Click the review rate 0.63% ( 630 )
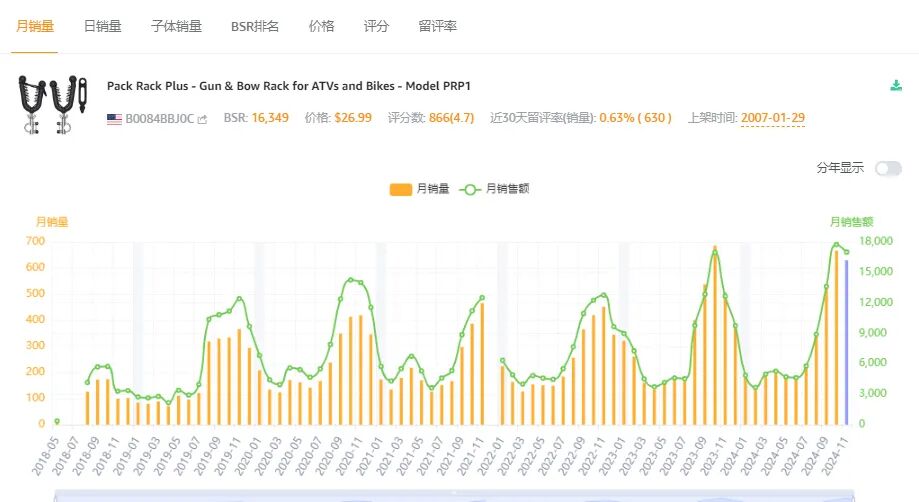919x502 pixels. pos(635,118)
